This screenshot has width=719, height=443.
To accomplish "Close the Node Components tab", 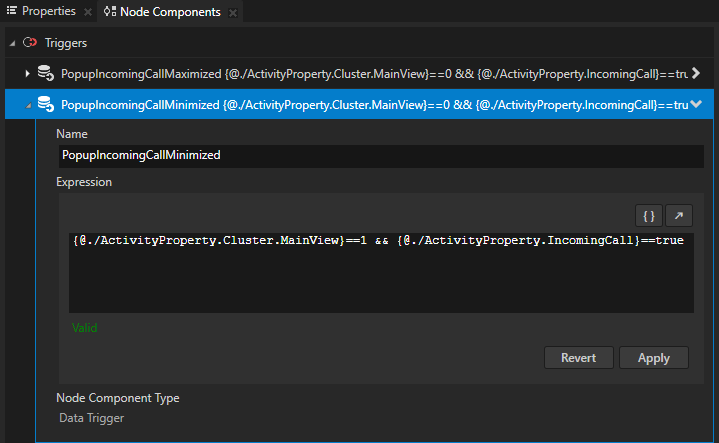I will coord(233,12).
